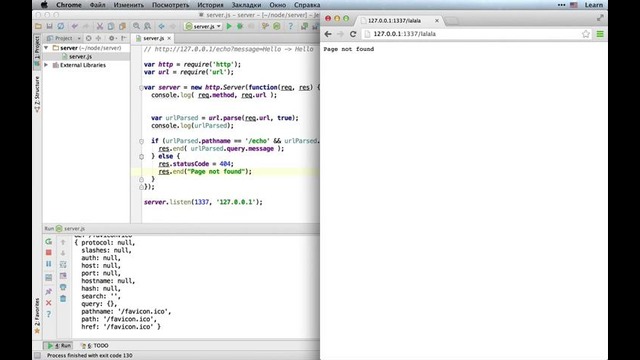Click the Up stack trace arrow in the console

63,242
